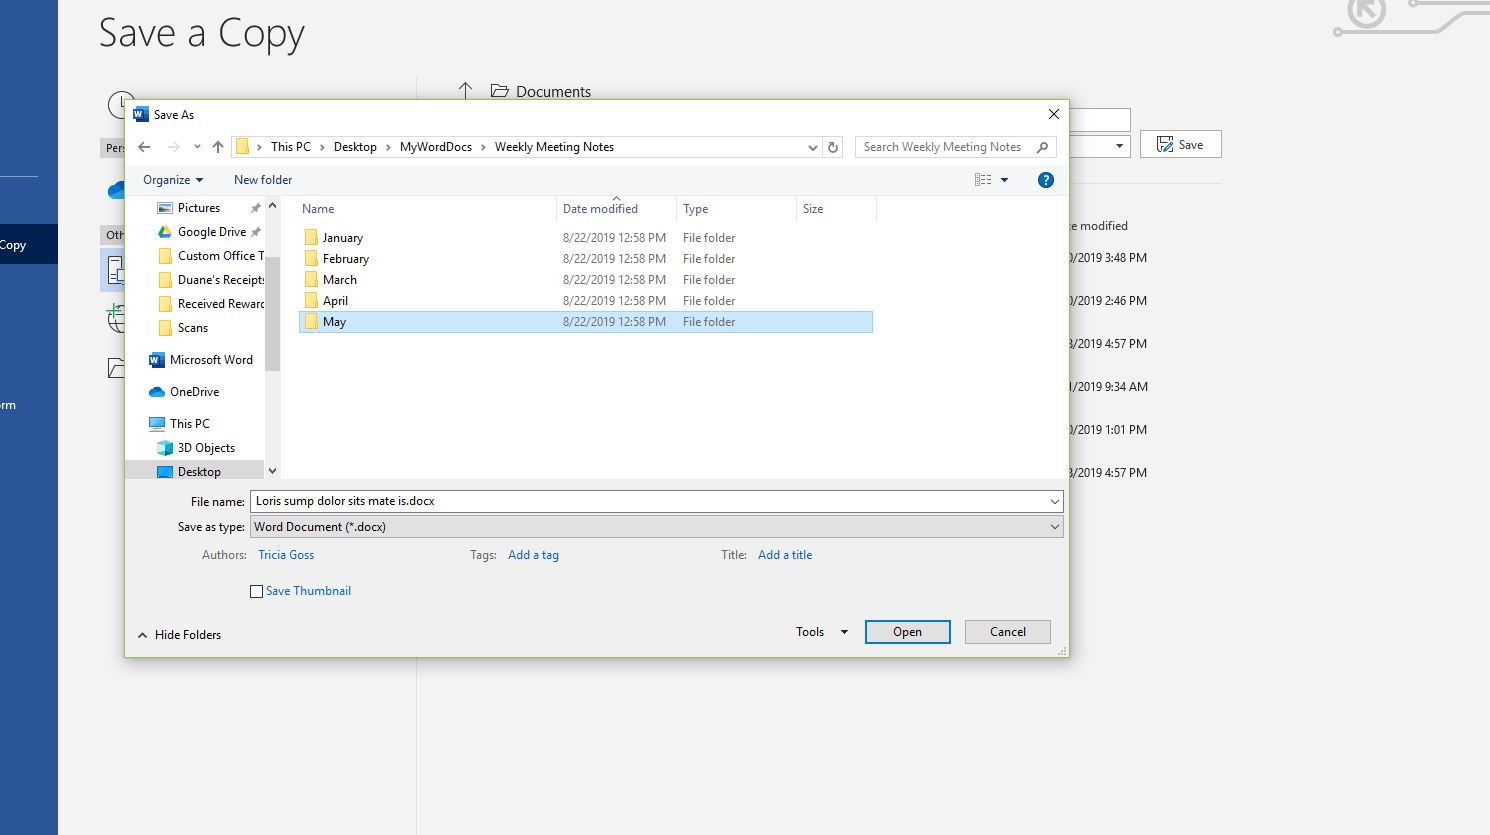1490x835 pixels.
Task: Select the April folder
Action: [586, 301]
